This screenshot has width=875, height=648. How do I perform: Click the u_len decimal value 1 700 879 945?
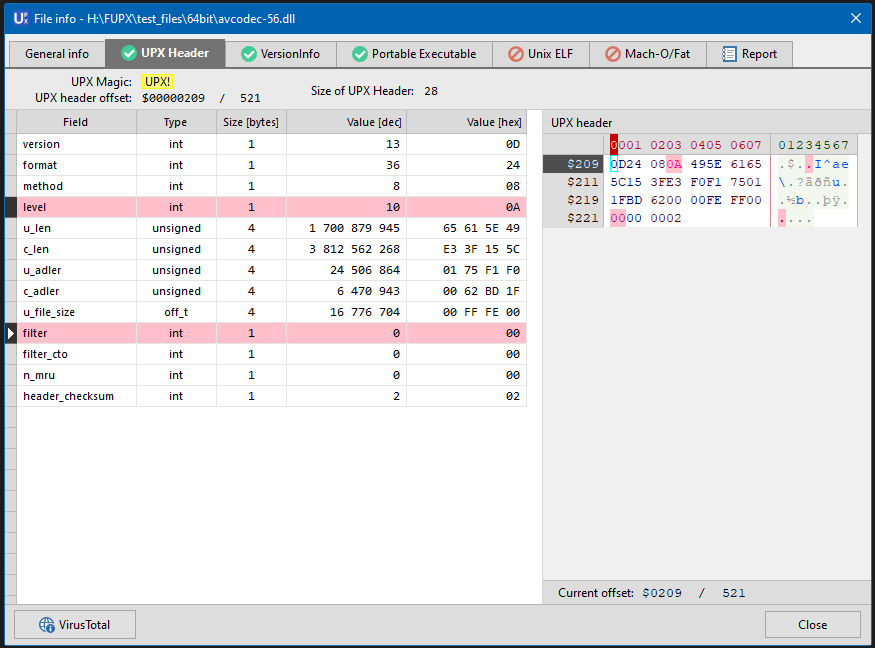[354, 228]
